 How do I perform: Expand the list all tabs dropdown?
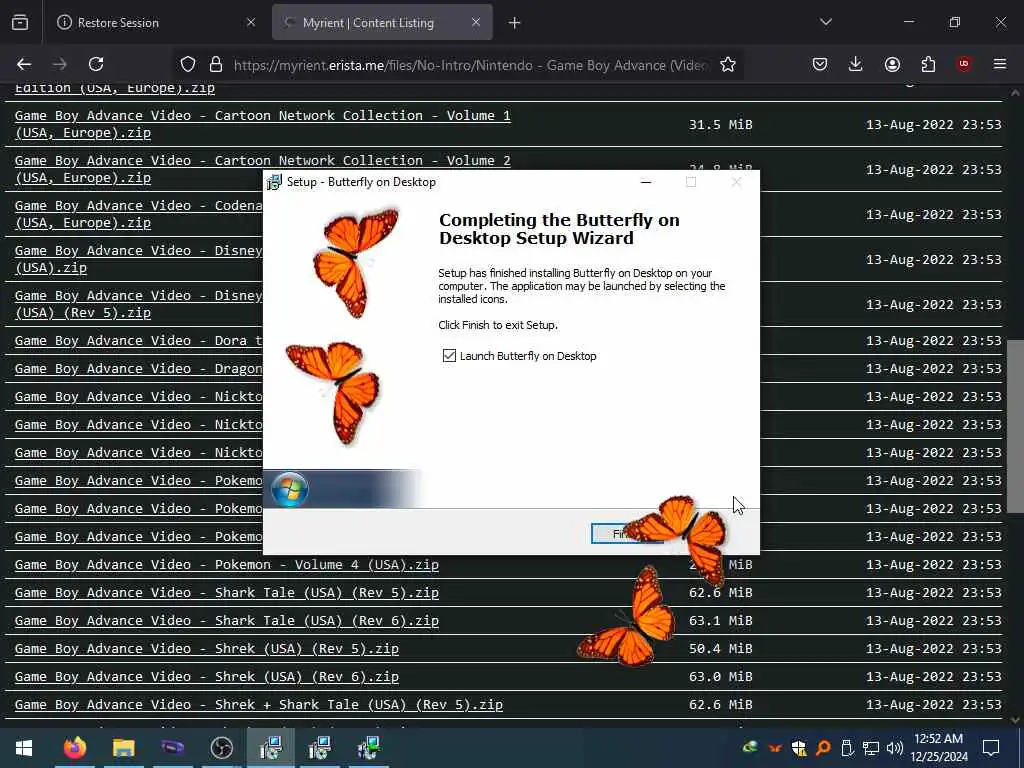tap(825, 22)
